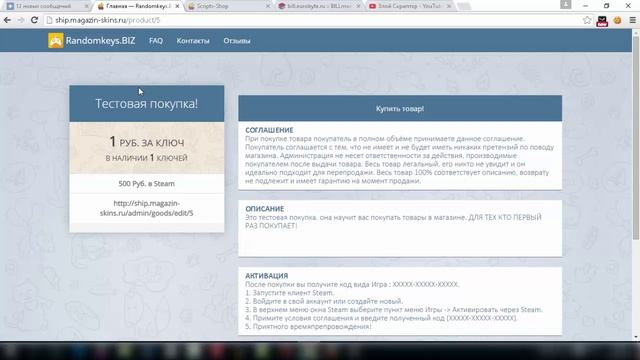
Task: Open the Отзывы reviews page
Action: [x=237, y=41]
